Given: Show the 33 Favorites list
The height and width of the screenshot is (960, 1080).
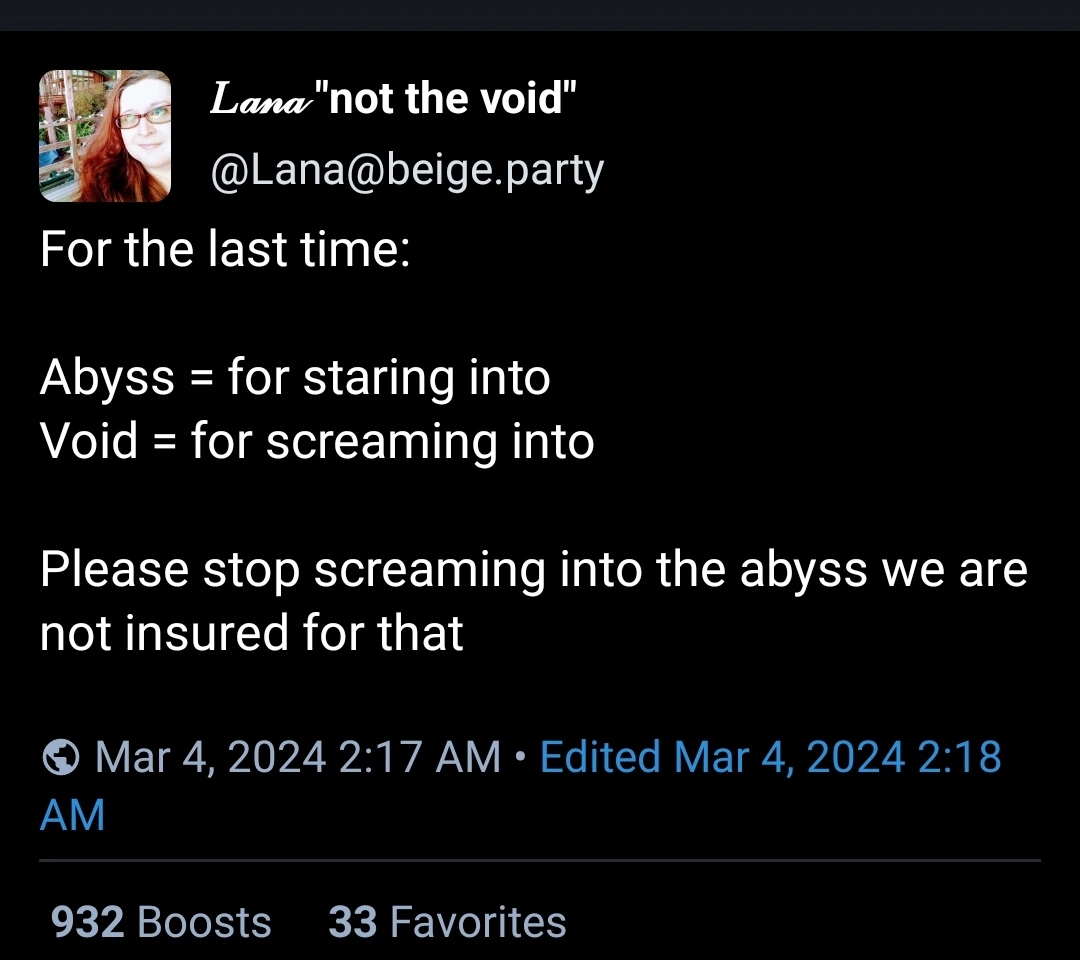Looking at the screenshot, I should [x=447, y=922].
